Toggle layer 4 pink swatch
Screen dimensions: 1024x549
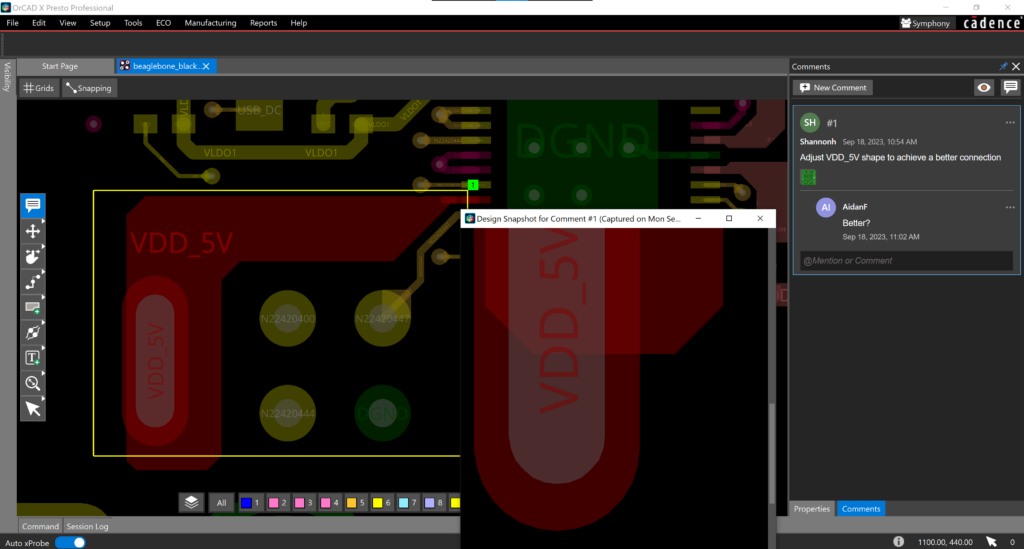[325, 503]
